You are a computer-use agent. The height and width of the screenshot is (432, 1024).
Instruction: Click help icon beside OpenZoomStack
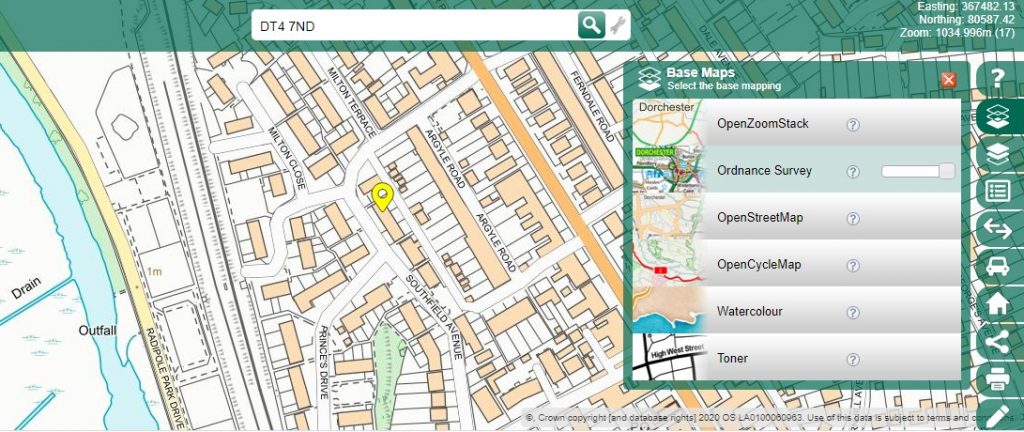853,125
